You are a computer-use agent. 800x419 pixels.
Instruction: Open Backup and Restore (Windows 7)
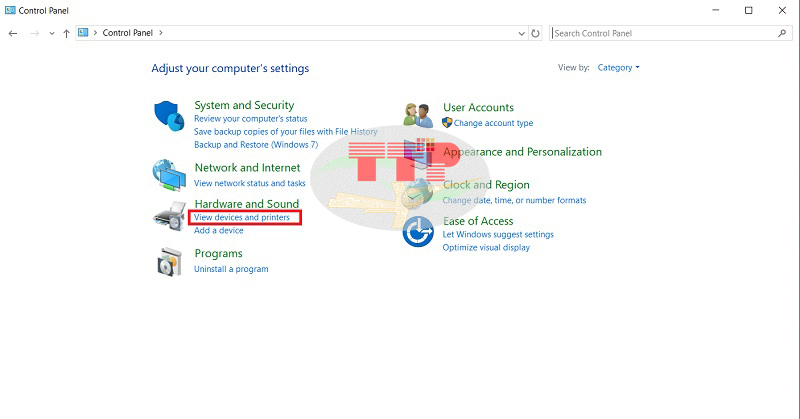(x=256, y=144)
